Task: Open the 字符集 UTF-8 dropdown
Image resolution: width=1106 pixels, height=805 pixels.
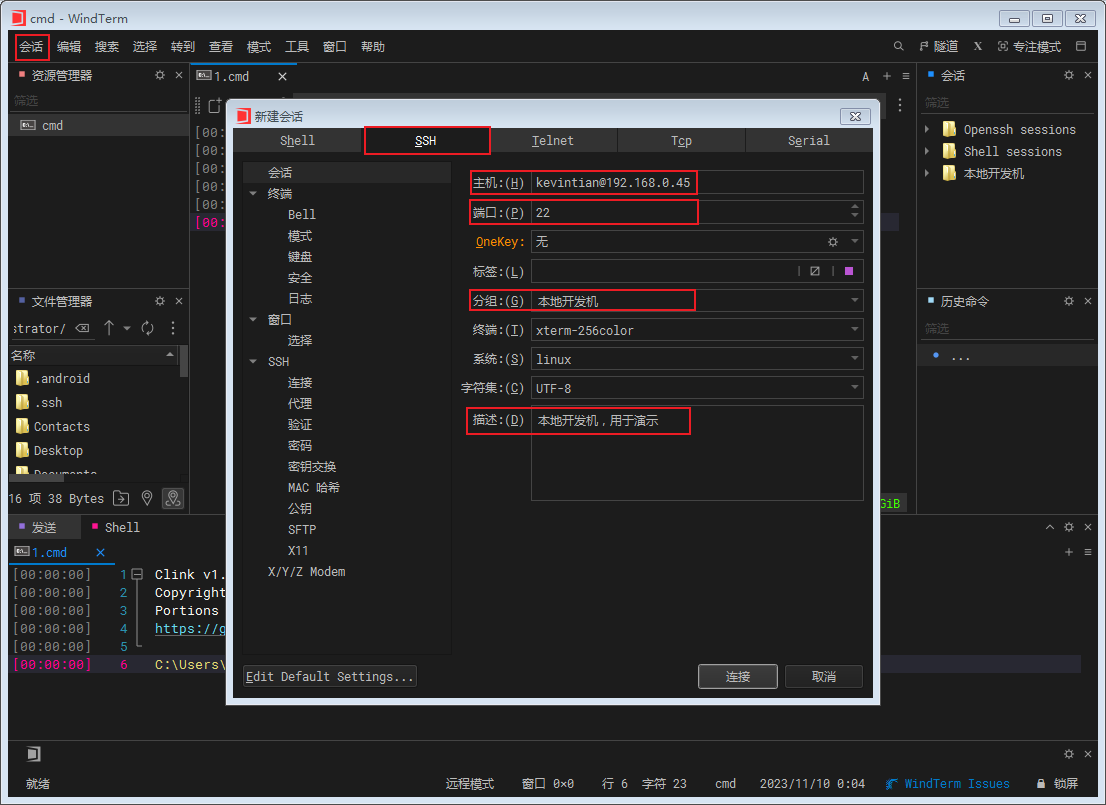Action: [855, 388]
